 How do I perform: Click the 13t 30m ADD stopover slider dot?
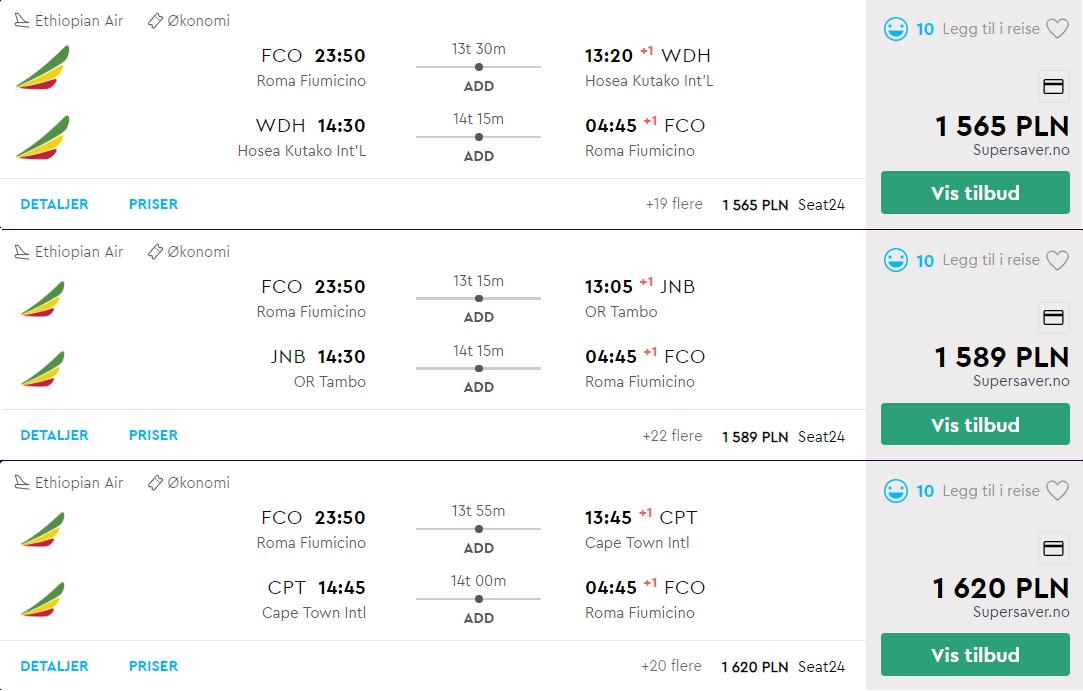pyautogui.click(x=479, y=67)
